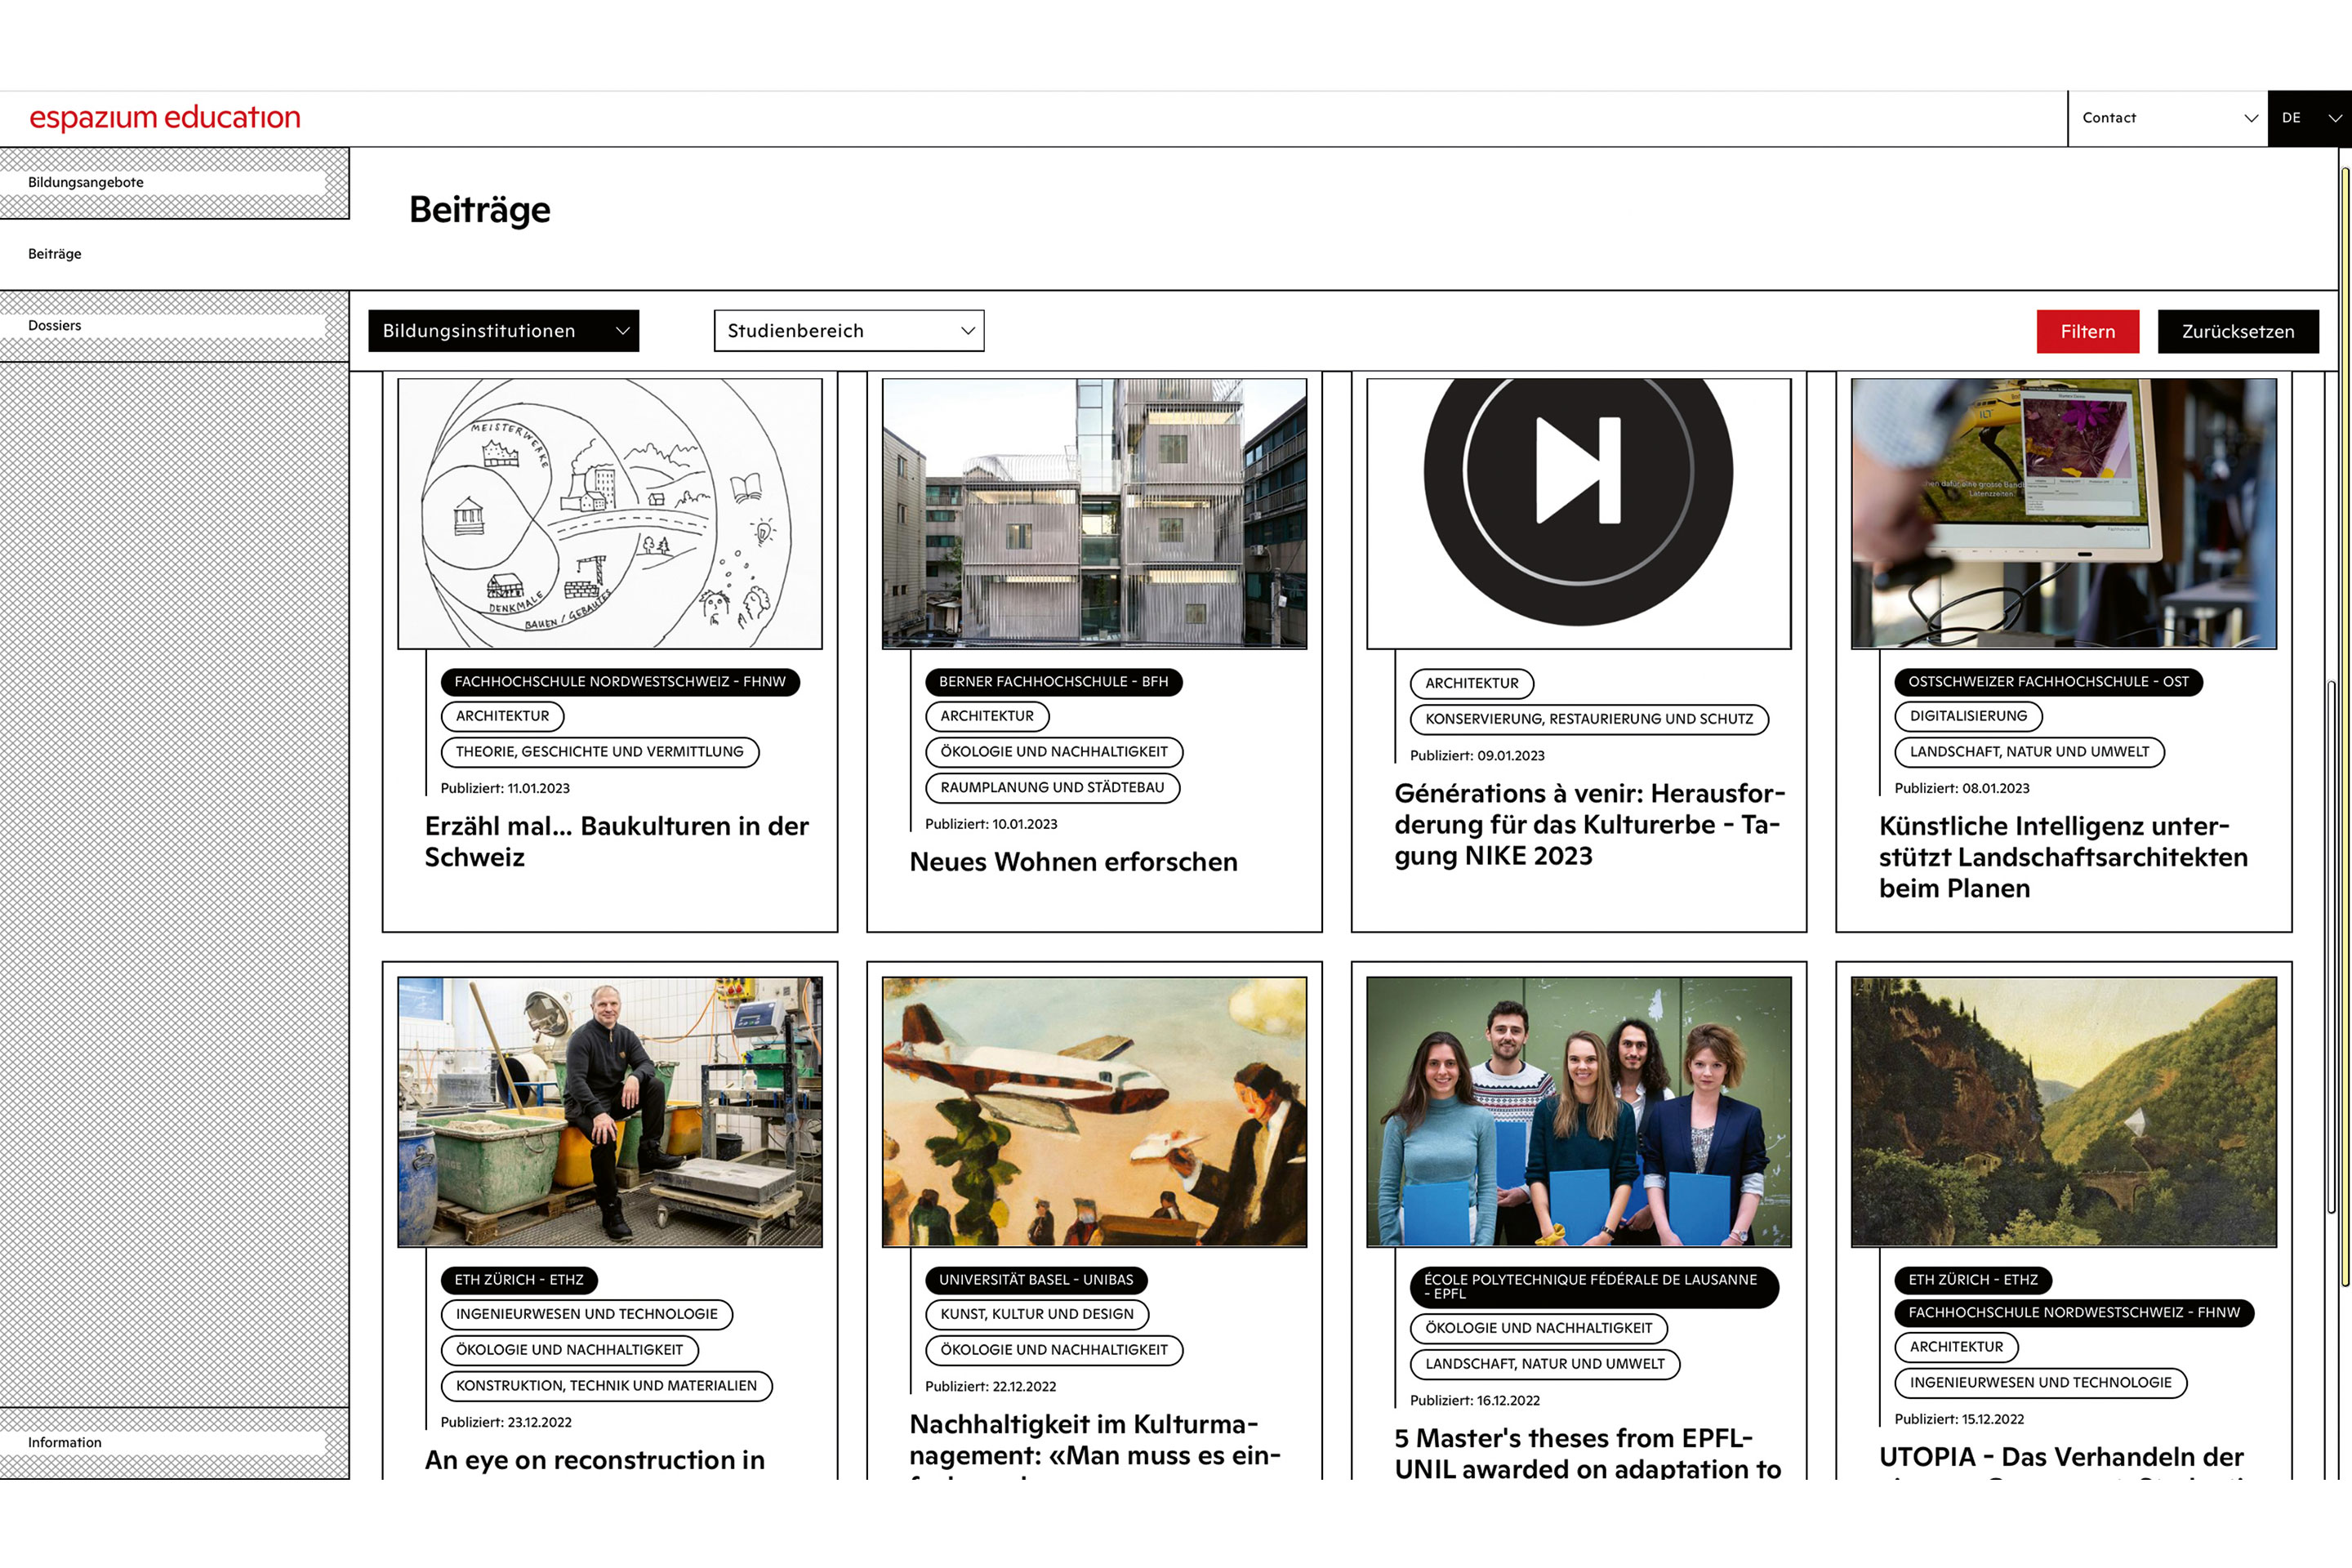The width and height of the screenshot is (2352, 1568).
Task: Reset filters with Zurücksetzen button
Action: [2238, 332]
